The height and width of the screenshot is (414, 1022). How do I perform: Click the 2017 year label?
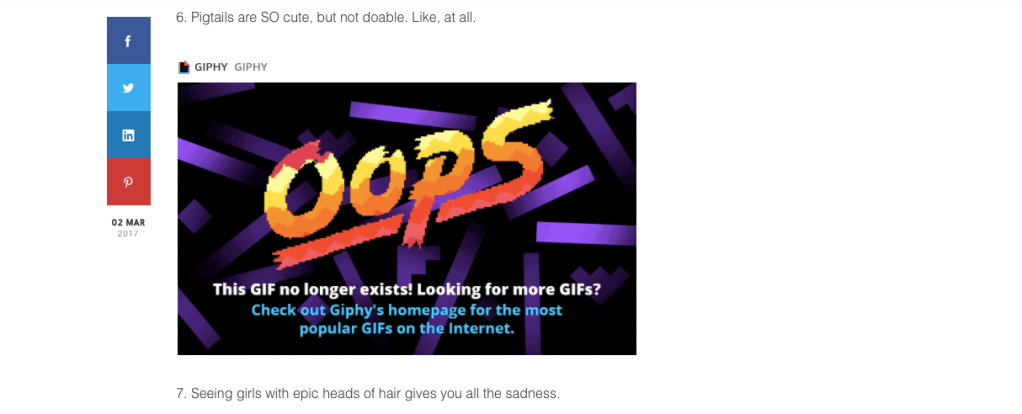point(128,233)
